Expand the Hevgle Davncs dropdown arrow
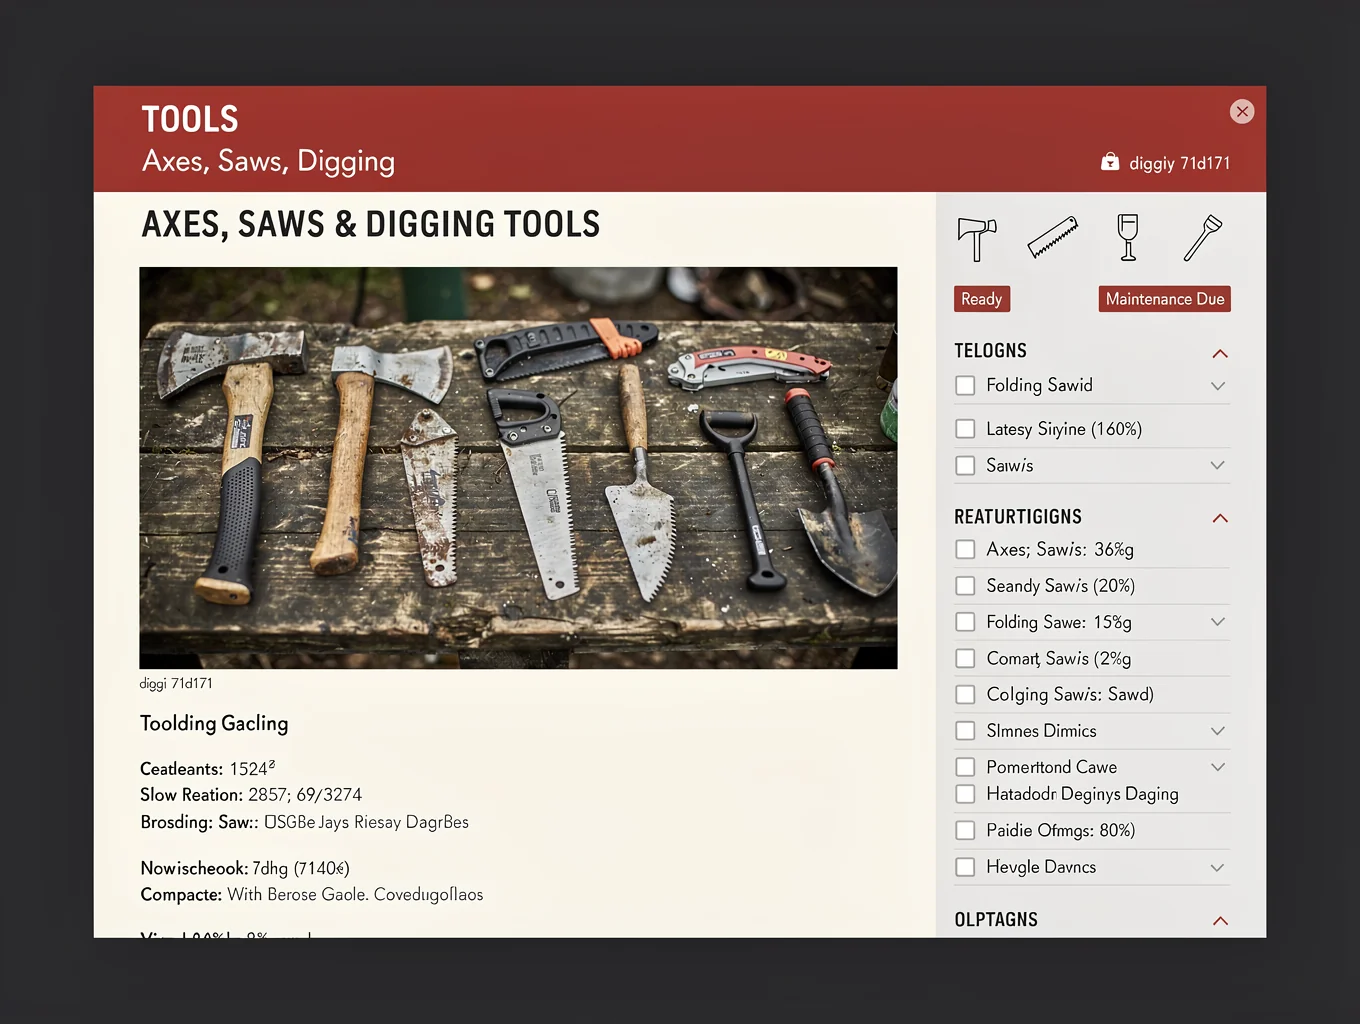The width and height of the screenshot is (1360, 1024). coord(1218,867)
